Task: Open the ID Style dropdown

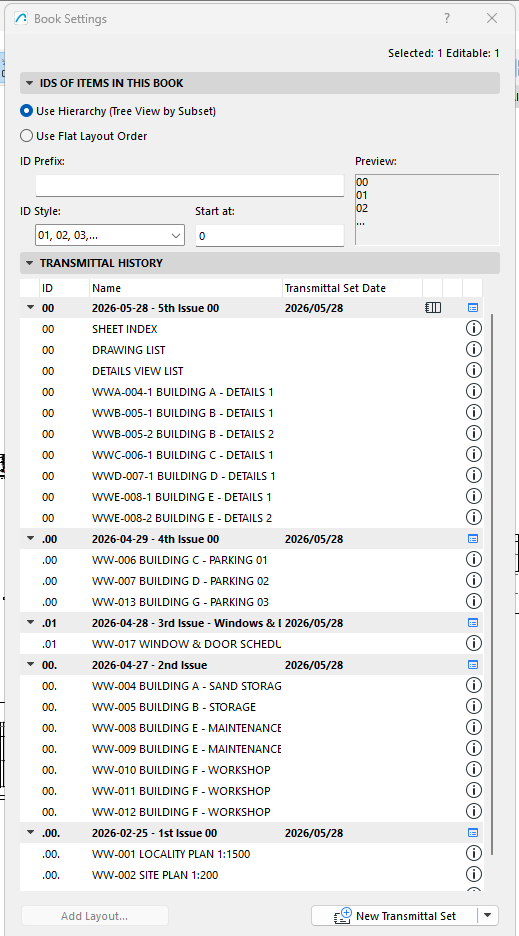Action: point(110,235)
